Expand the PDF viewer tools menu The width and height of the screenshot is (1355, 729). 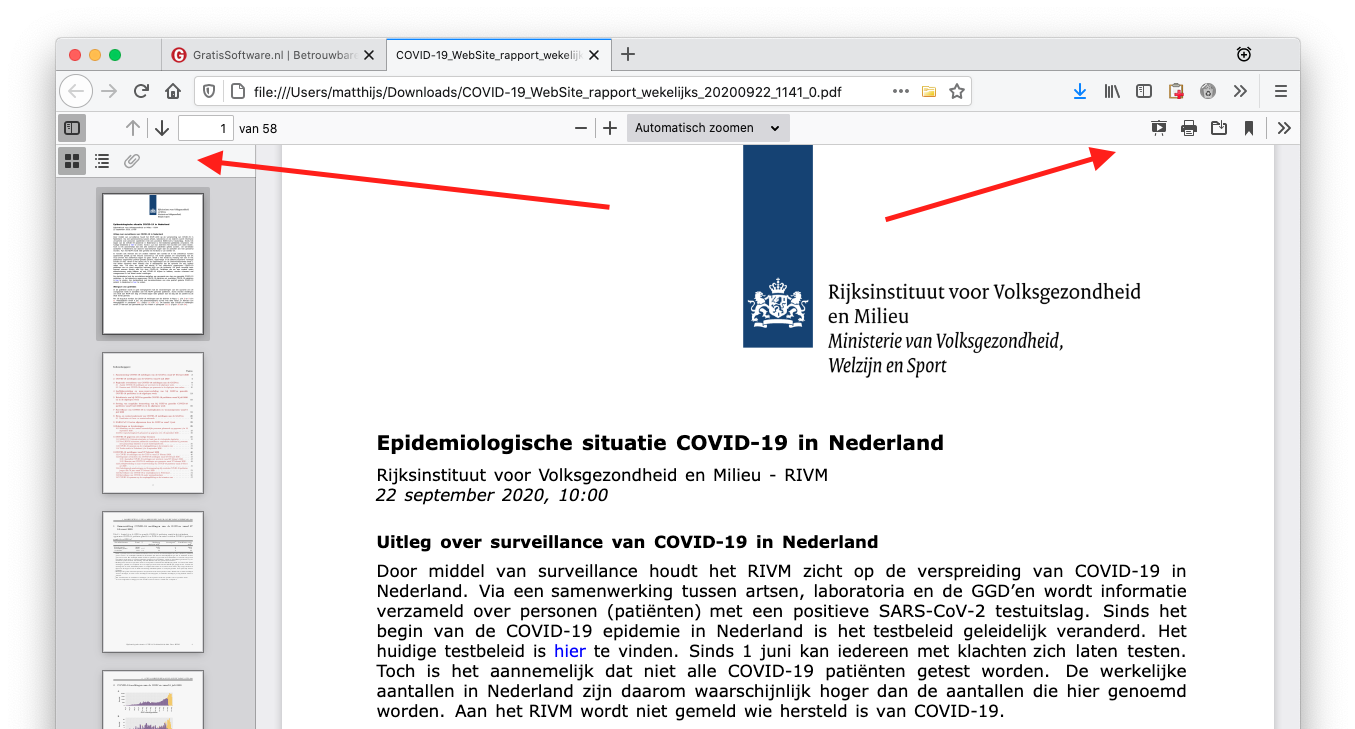pos(1285,128)
